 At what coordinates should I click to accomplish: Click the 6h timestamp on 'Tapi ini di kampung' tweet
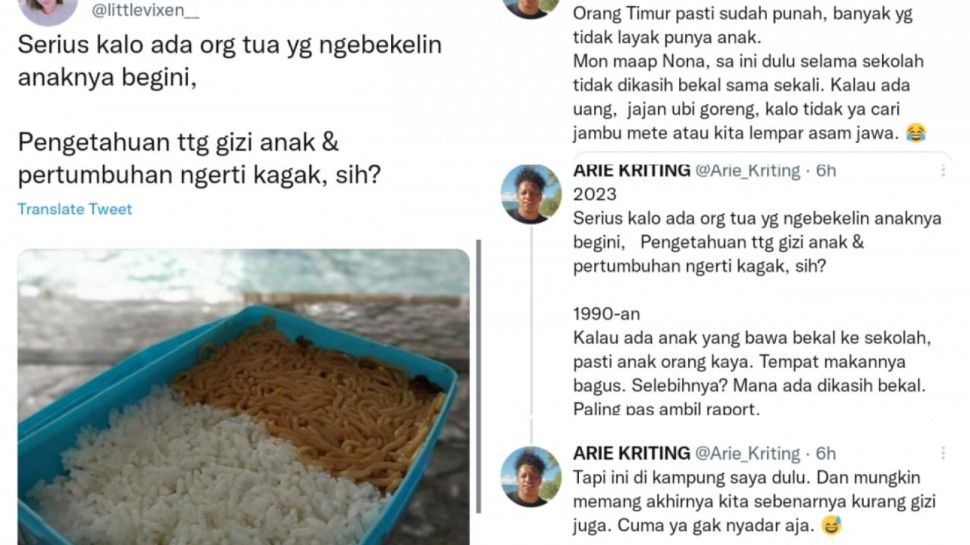(x=826, y=453)
